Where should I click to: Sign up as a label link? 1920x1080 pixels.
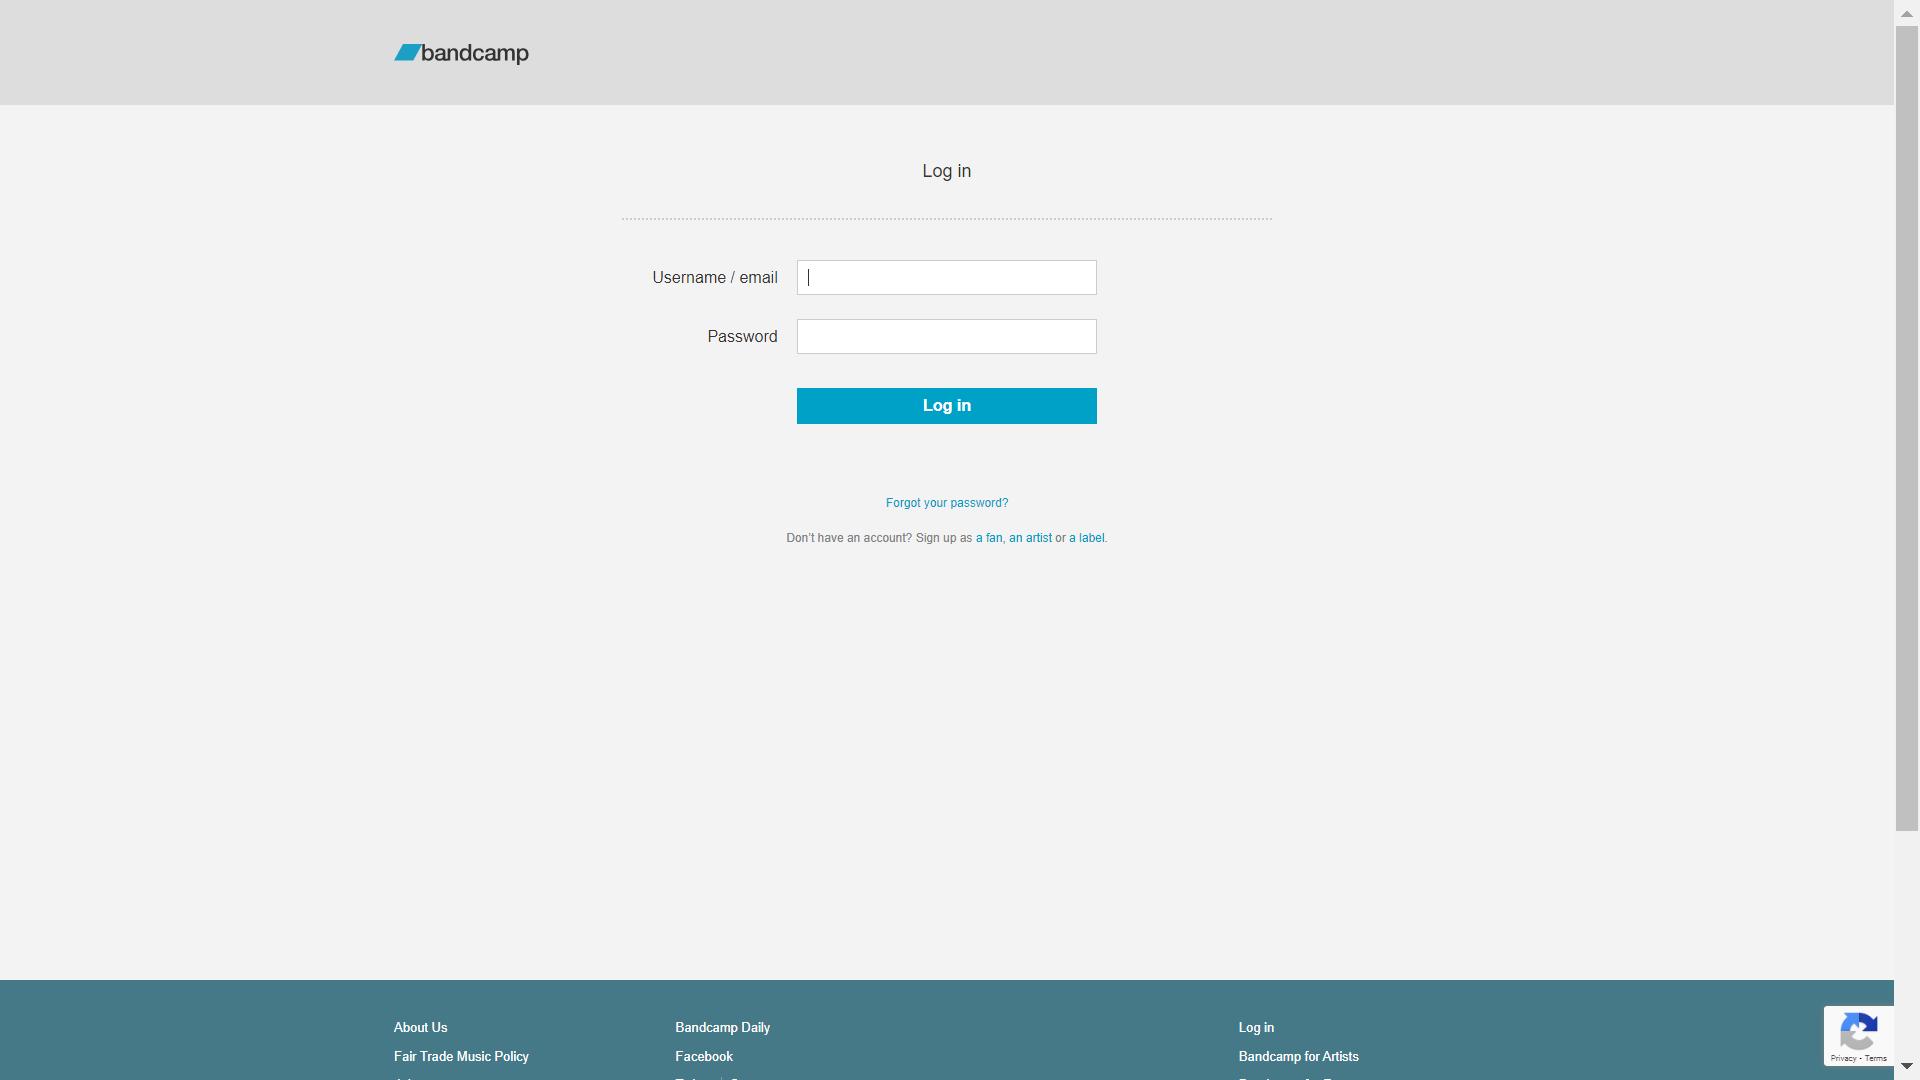1087,538
